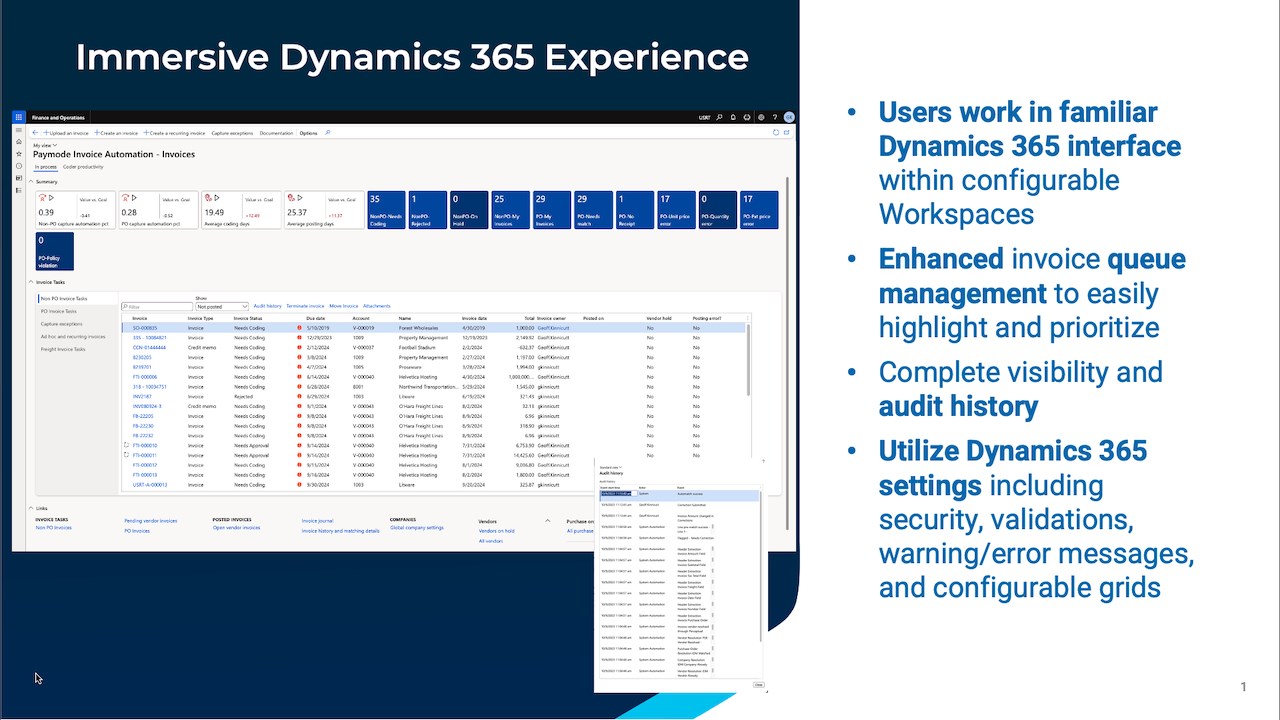Go to Home in the sidebar
The width and height of the screenshot is (1280, 720).
click(19, 142)
